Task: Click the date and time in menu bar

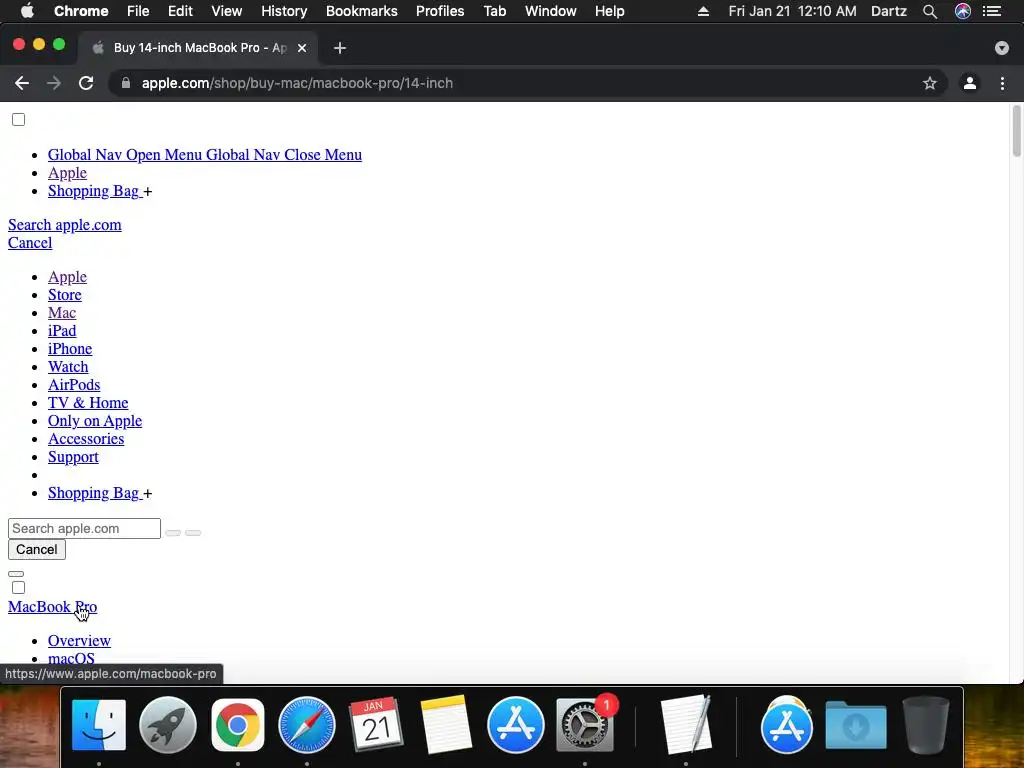Action: pos(792,11)
